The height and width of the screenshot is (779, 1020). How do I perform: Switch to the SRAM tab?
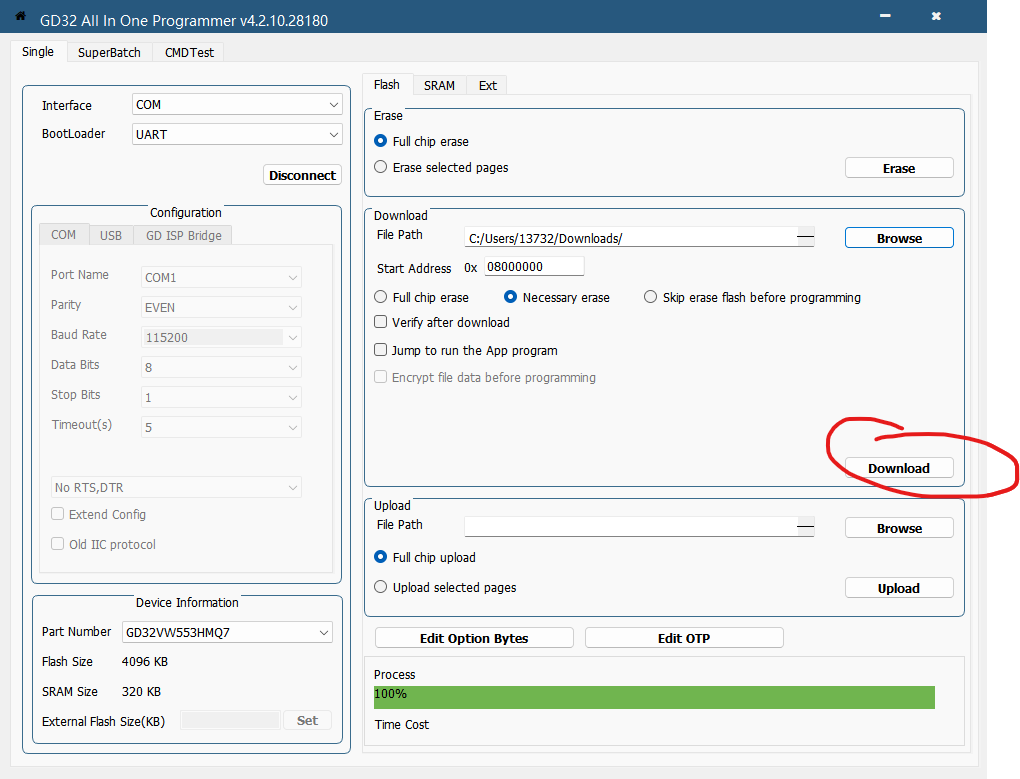click(x=439, y=85)
